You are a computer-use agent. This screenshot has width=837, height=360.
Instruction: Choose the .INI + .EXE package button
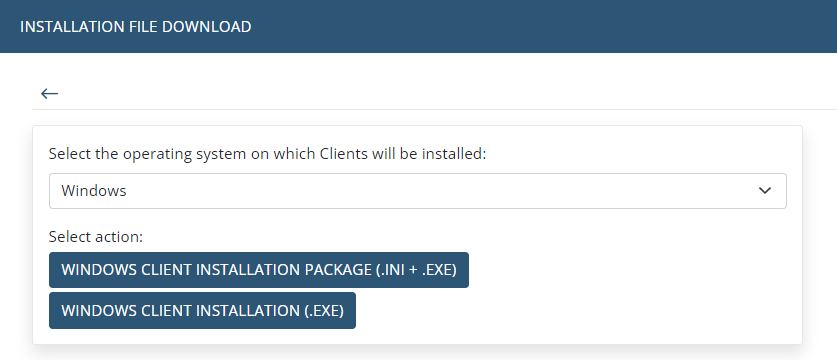click(259, 270)
